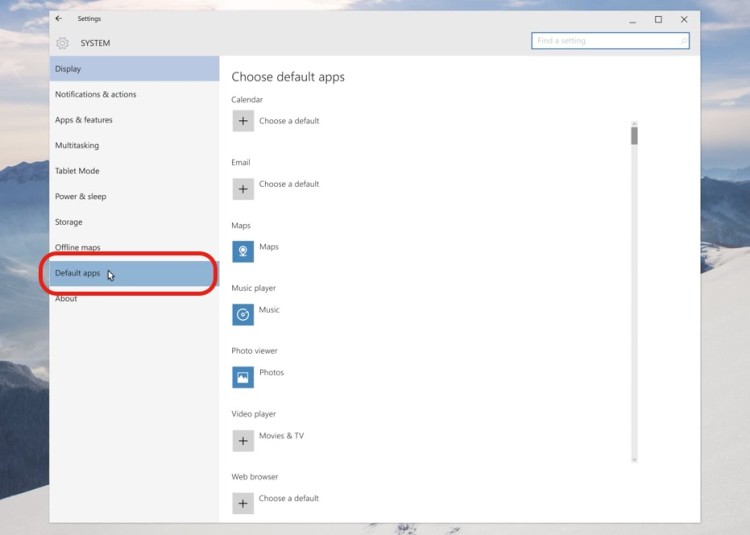This screenshot has height=535, width=750.
Task: Click the SYSTEM header text
Action: click(95, 43)
